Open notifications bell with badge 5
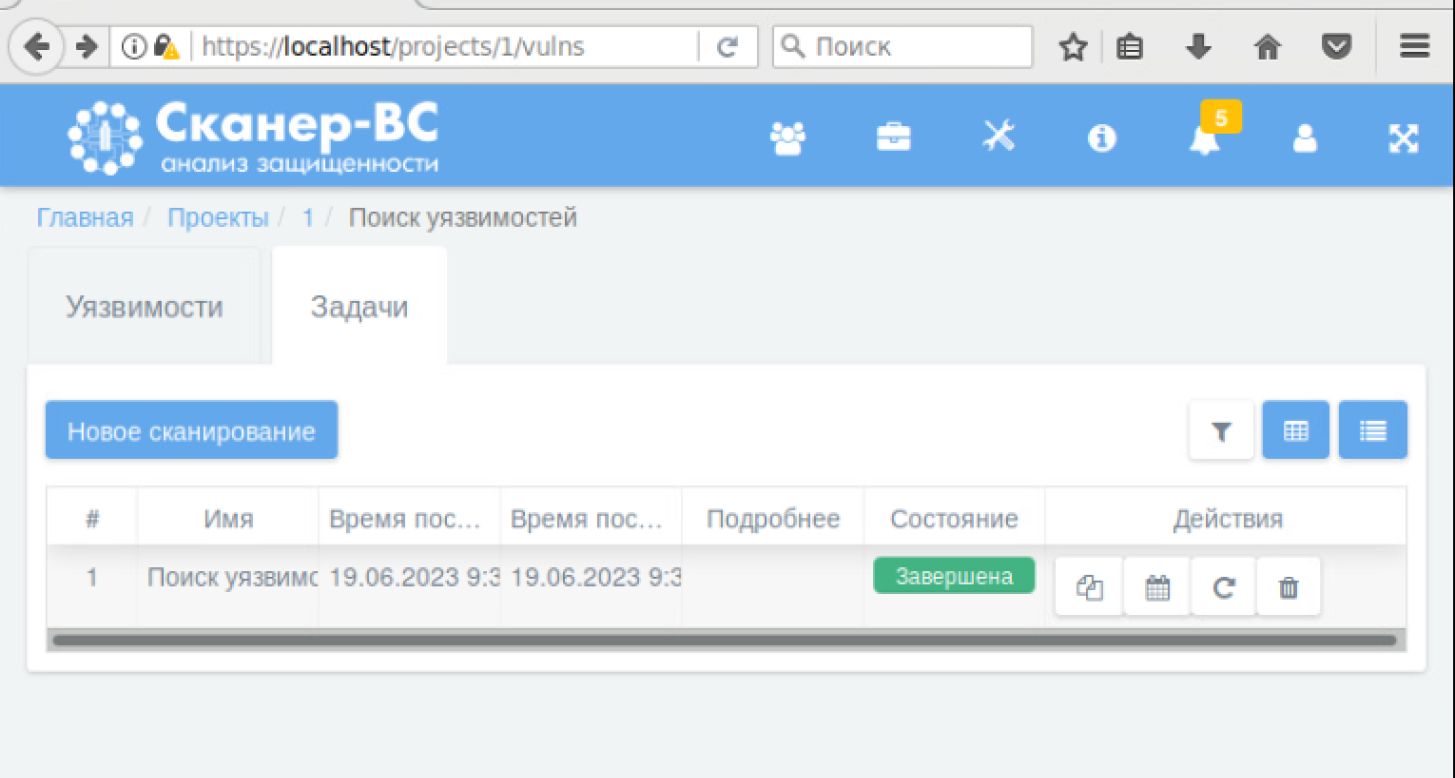This screenshot has height=778, width=1455. pos(1205,139)
